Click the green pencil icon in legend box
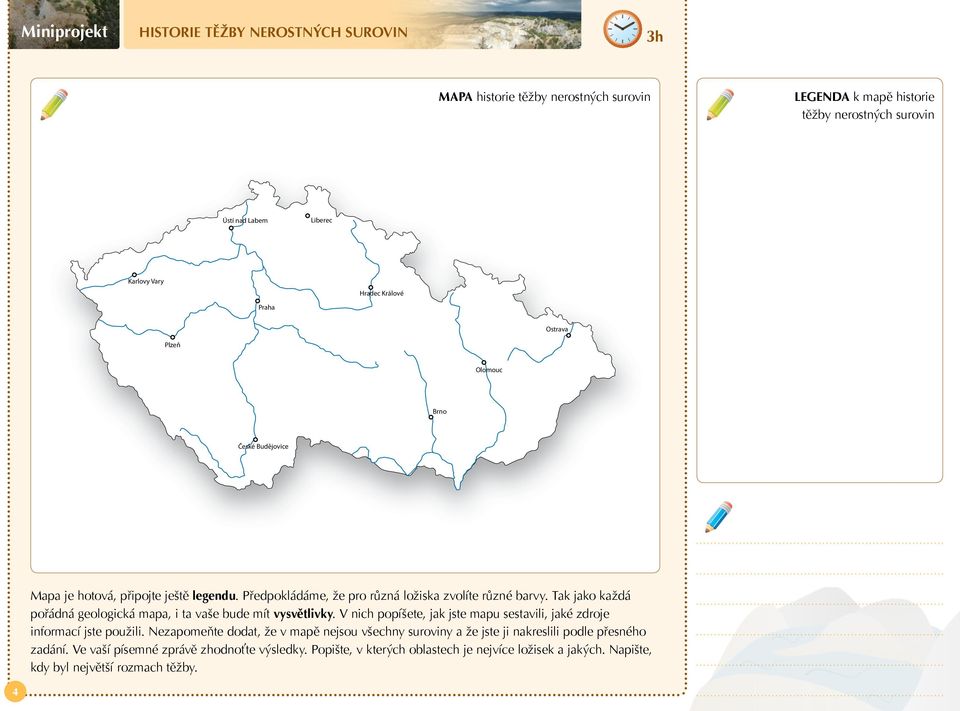The image size is (960, 711). pos(720,105)
